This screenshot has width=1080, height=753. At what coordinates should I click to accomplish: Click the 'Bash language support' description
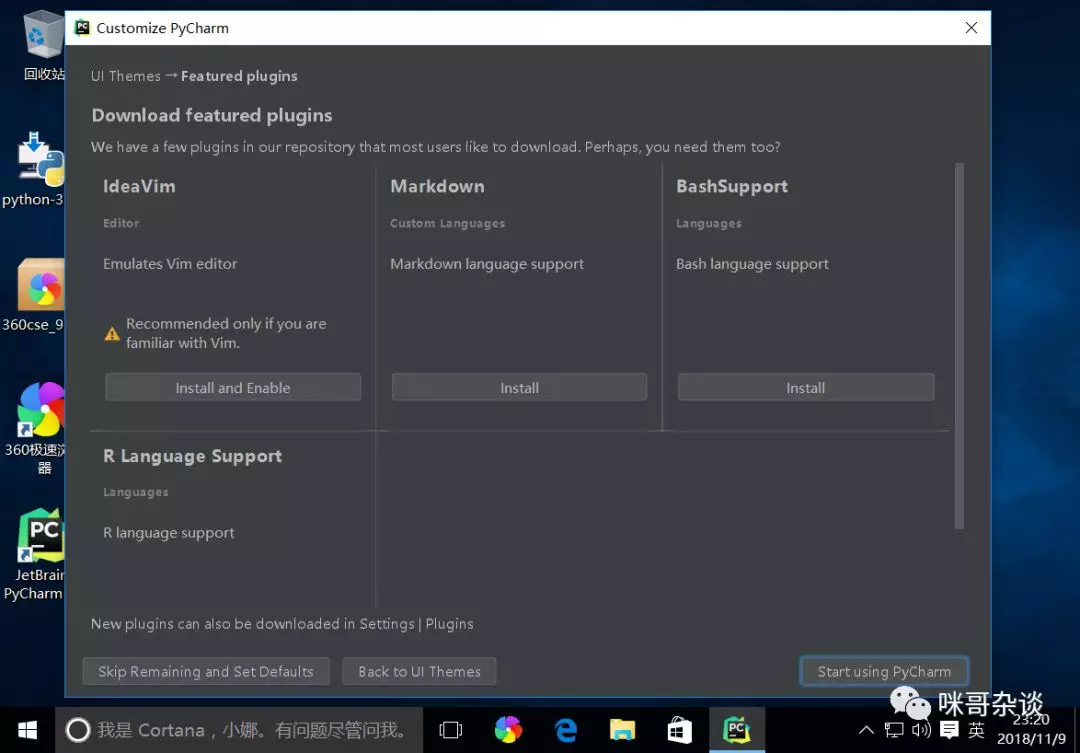(x=752, y=264)
